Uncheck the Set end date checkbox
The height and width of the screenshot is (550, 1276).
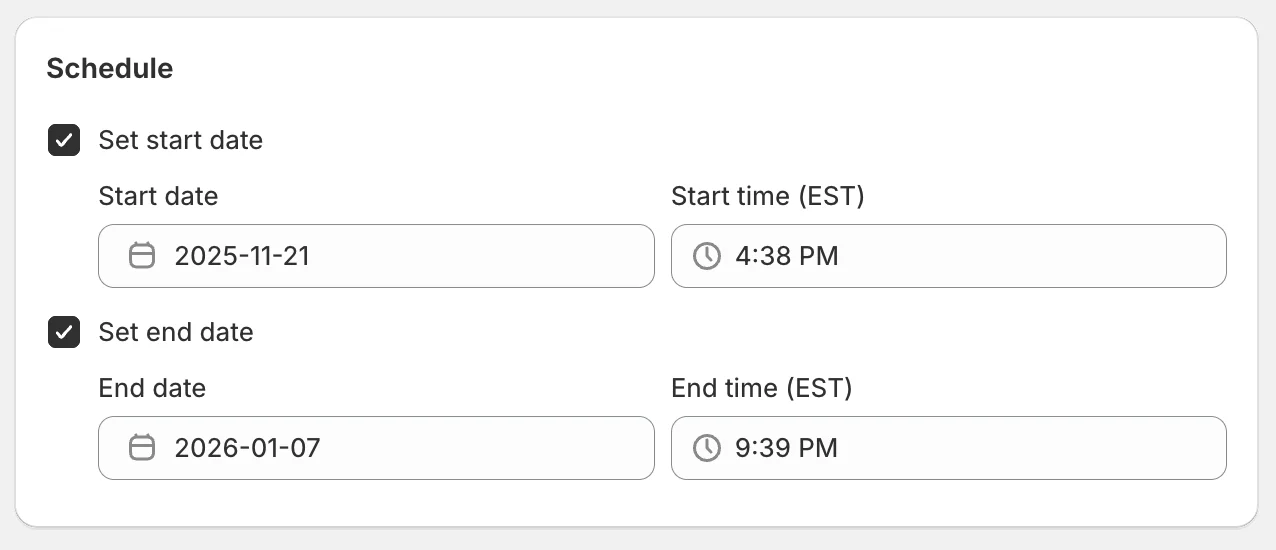click(x=64, y=332)
